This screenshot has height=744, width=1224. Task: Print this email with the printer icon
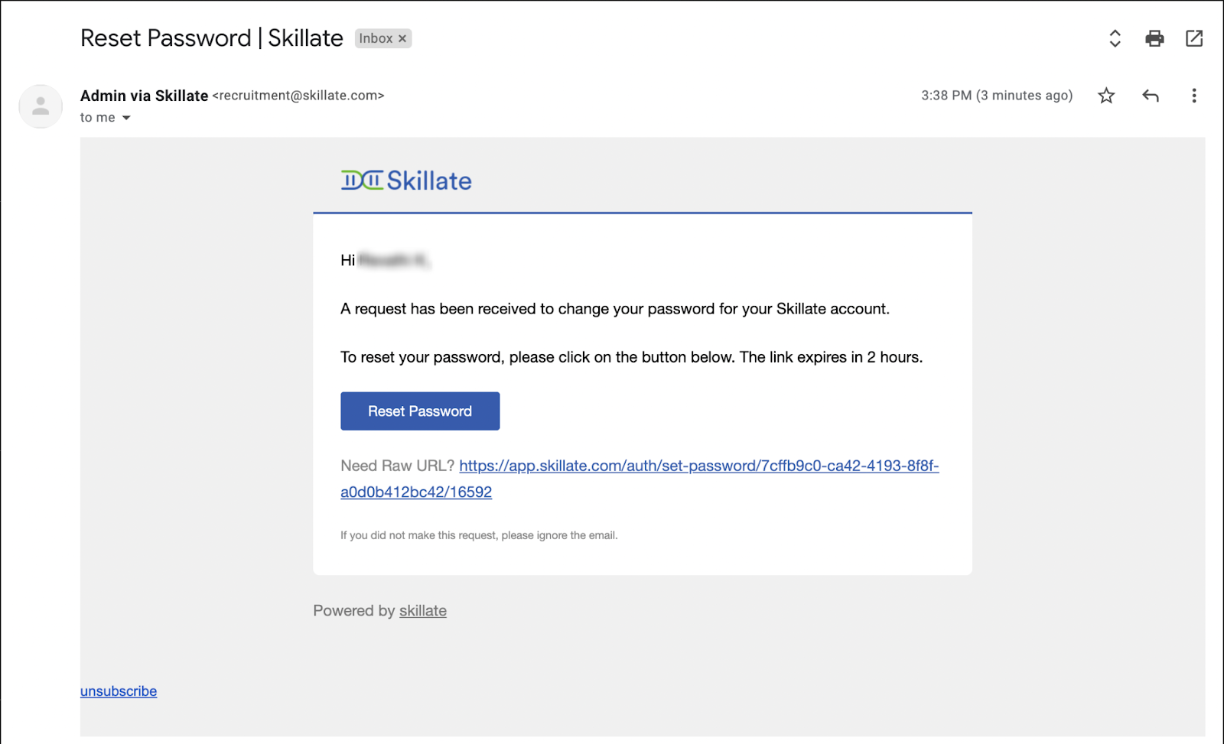tap(1155, 39)
